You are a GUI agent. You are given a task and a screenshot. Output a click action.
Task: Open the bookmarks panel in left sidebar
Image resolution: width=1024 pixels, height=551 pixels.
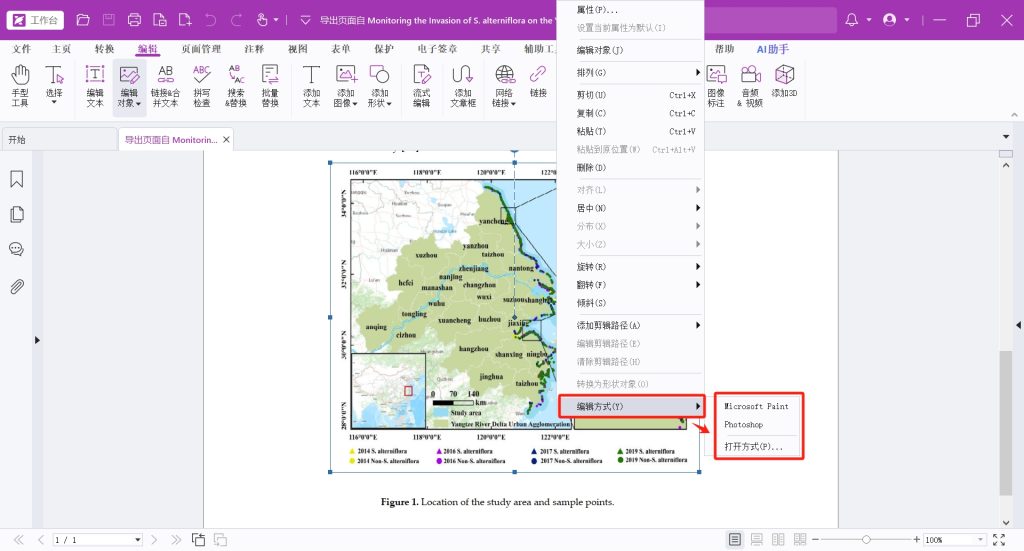(x=17, y=179)
